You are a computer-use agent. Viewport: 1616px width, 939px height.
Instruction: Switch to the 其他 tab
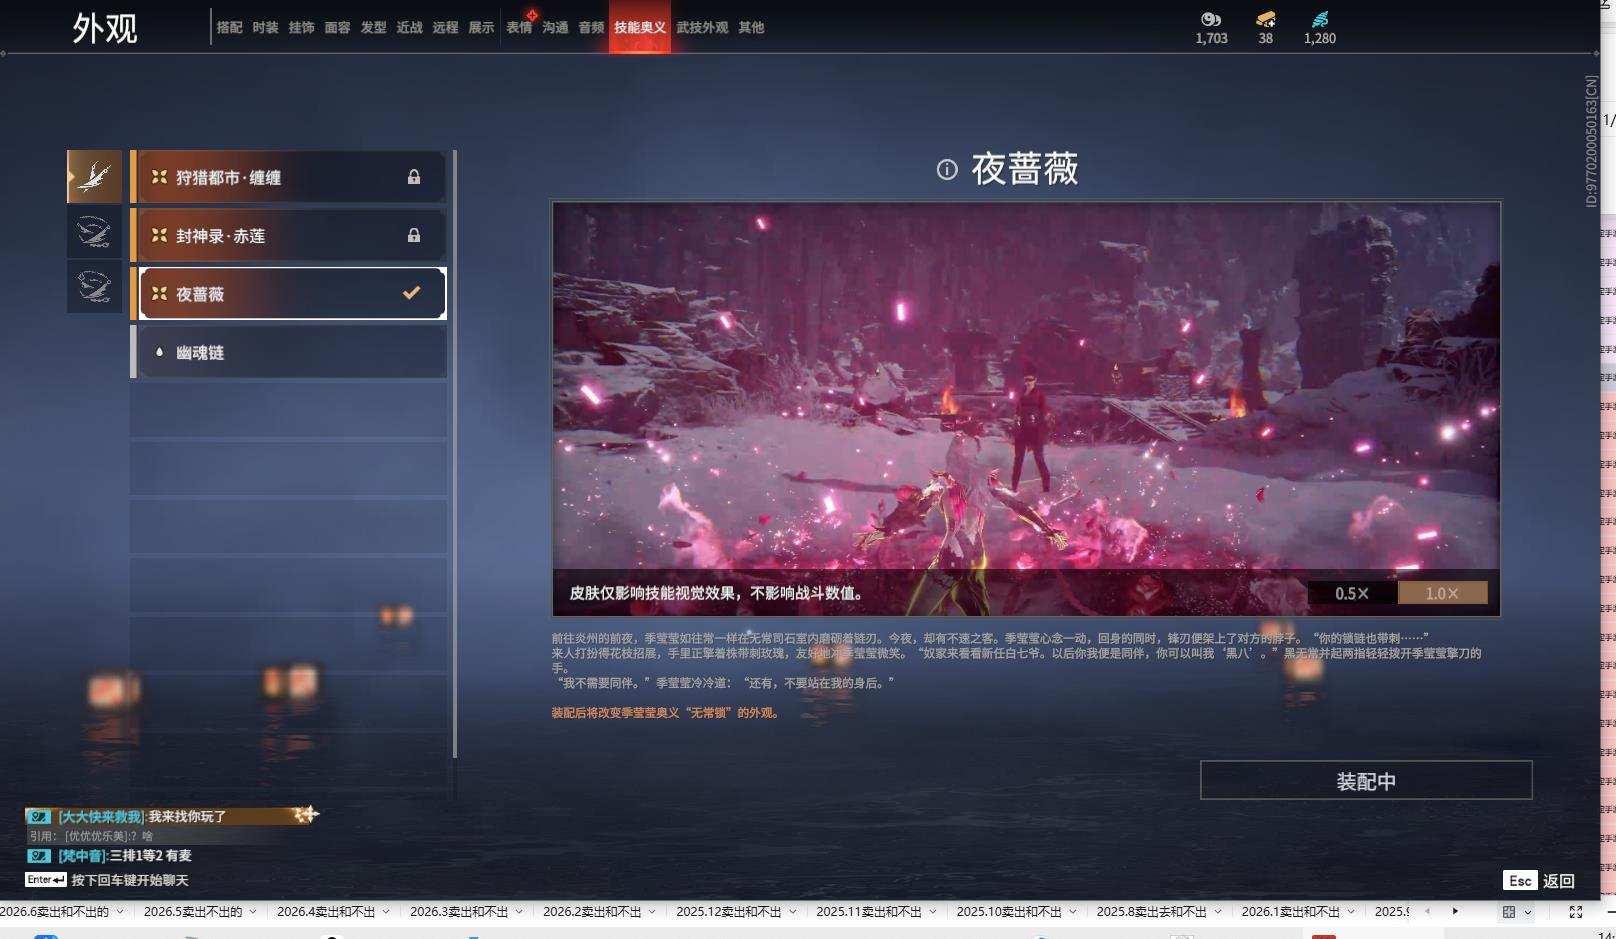(751, 27)
